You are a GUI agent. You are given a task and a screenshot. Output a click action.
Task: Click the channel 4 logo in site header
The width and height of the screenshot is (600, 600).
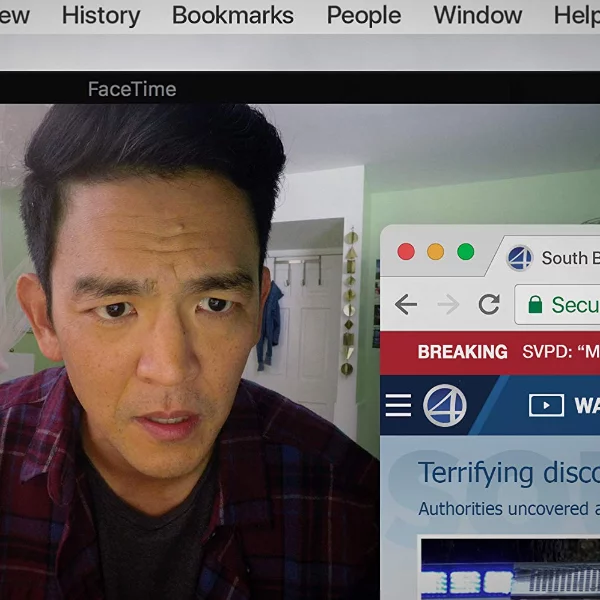pos(445,406)
